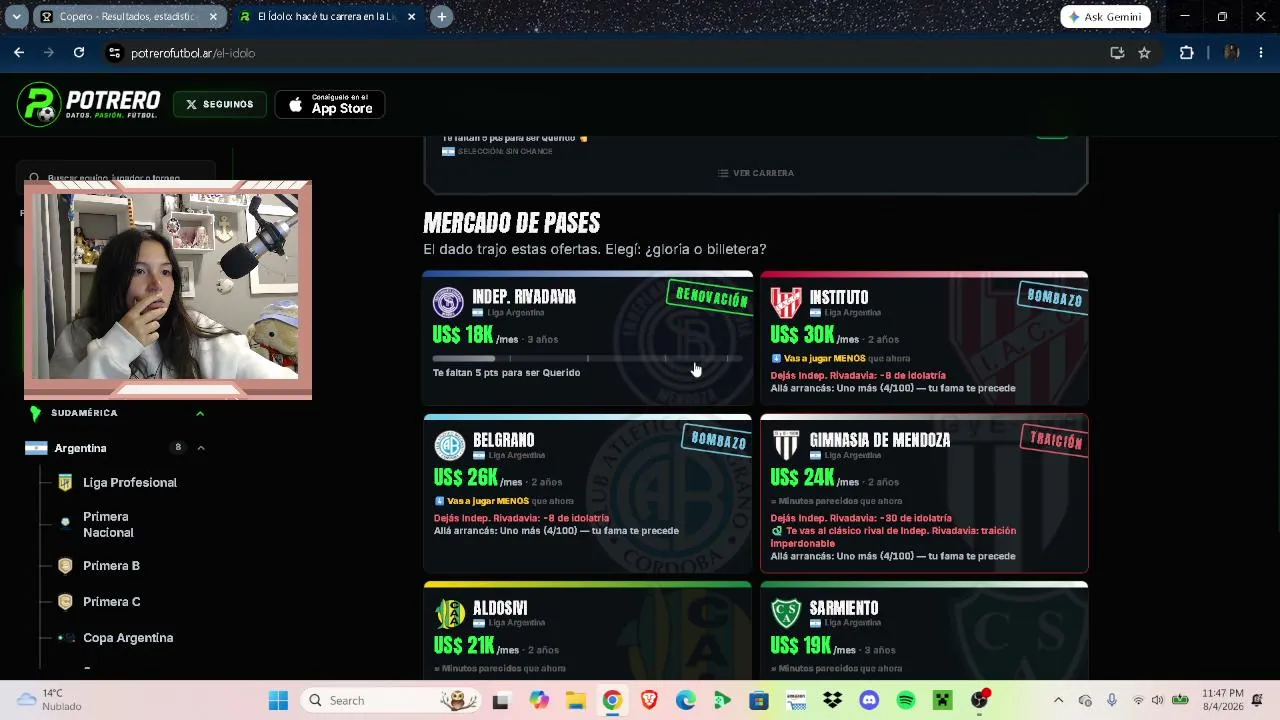Choose the Aldosivi offer name
The width and height of the screenshot is (1280, 720).
500,608
